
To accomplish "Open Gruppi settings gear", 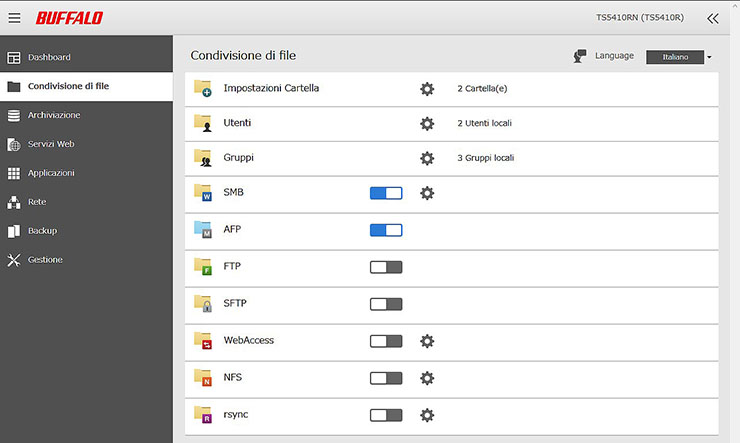I will click(427, 158).
